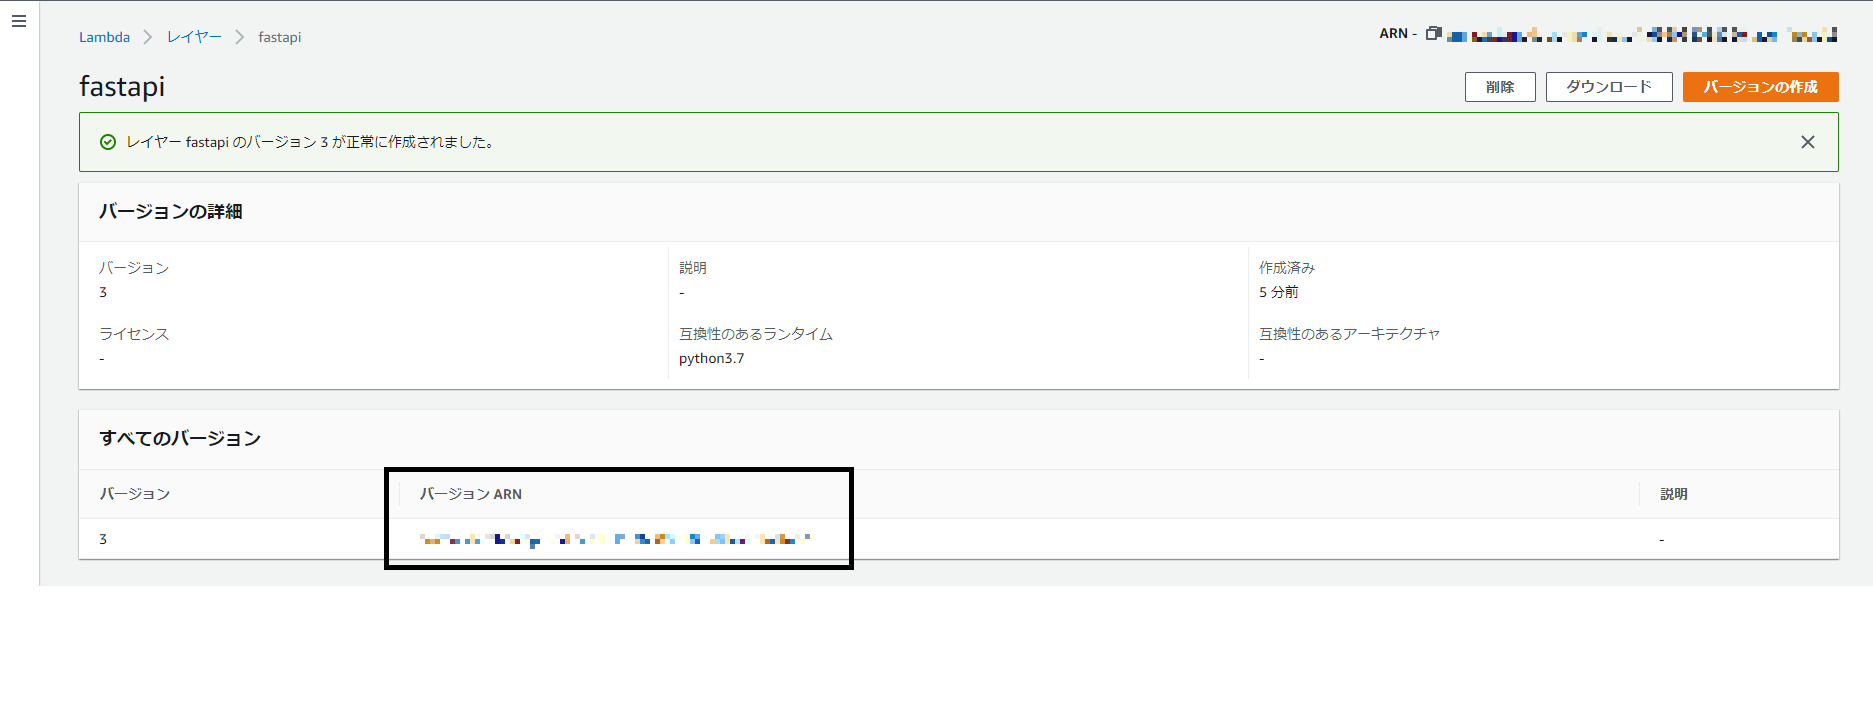Click the ダウンロード button

(1609, 87)
